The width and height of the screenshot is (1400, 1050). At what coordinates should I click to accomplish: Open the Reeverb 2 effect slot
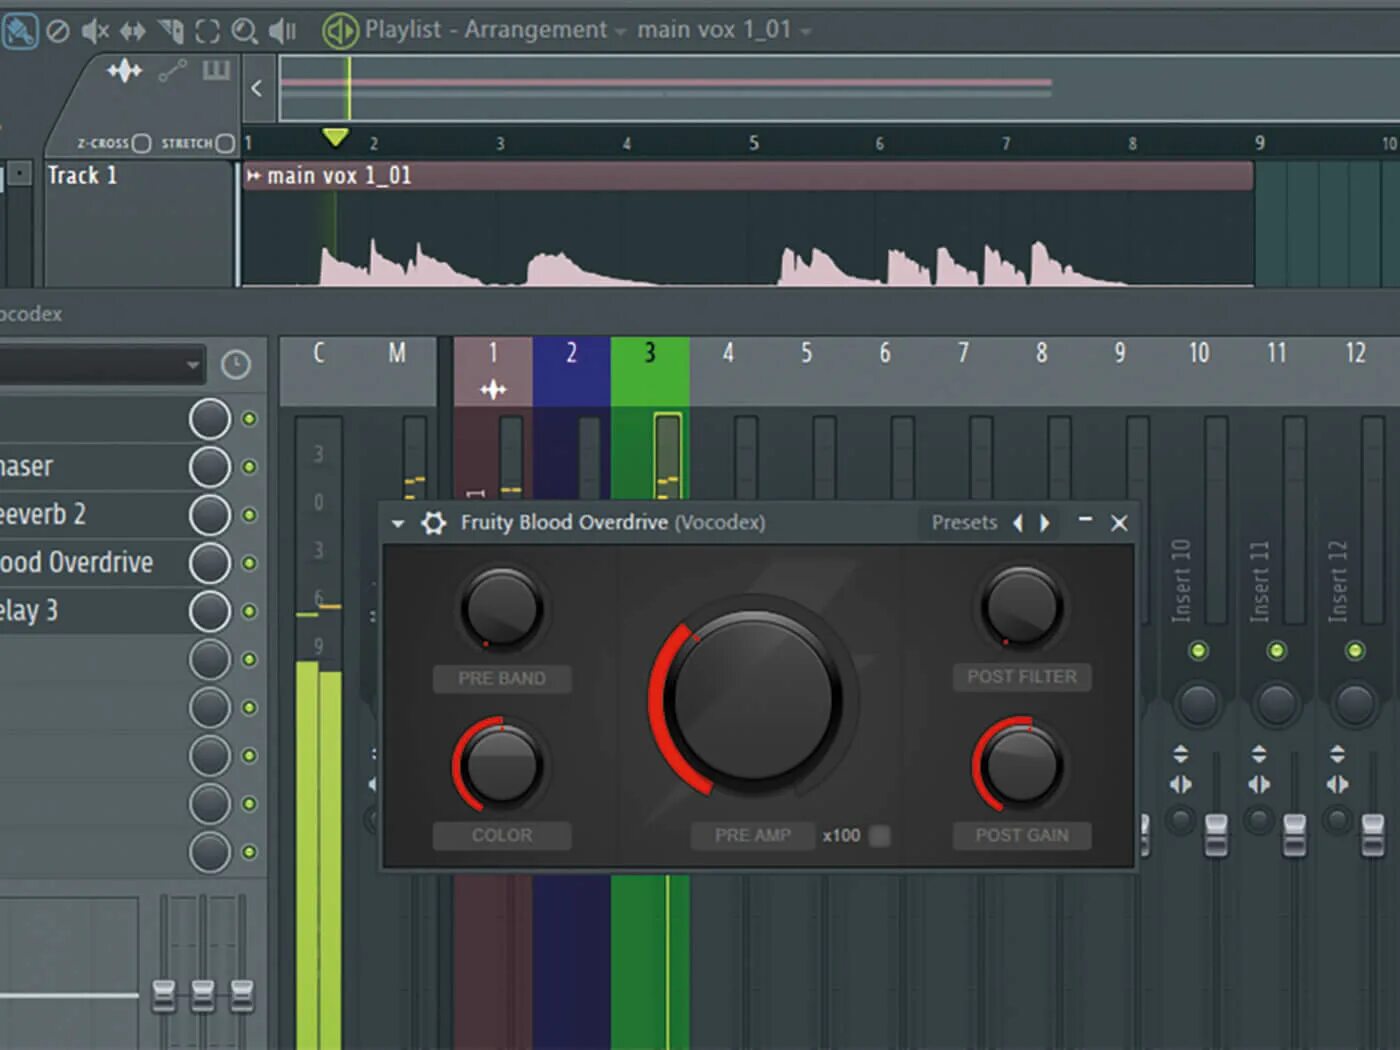(92, 515)
